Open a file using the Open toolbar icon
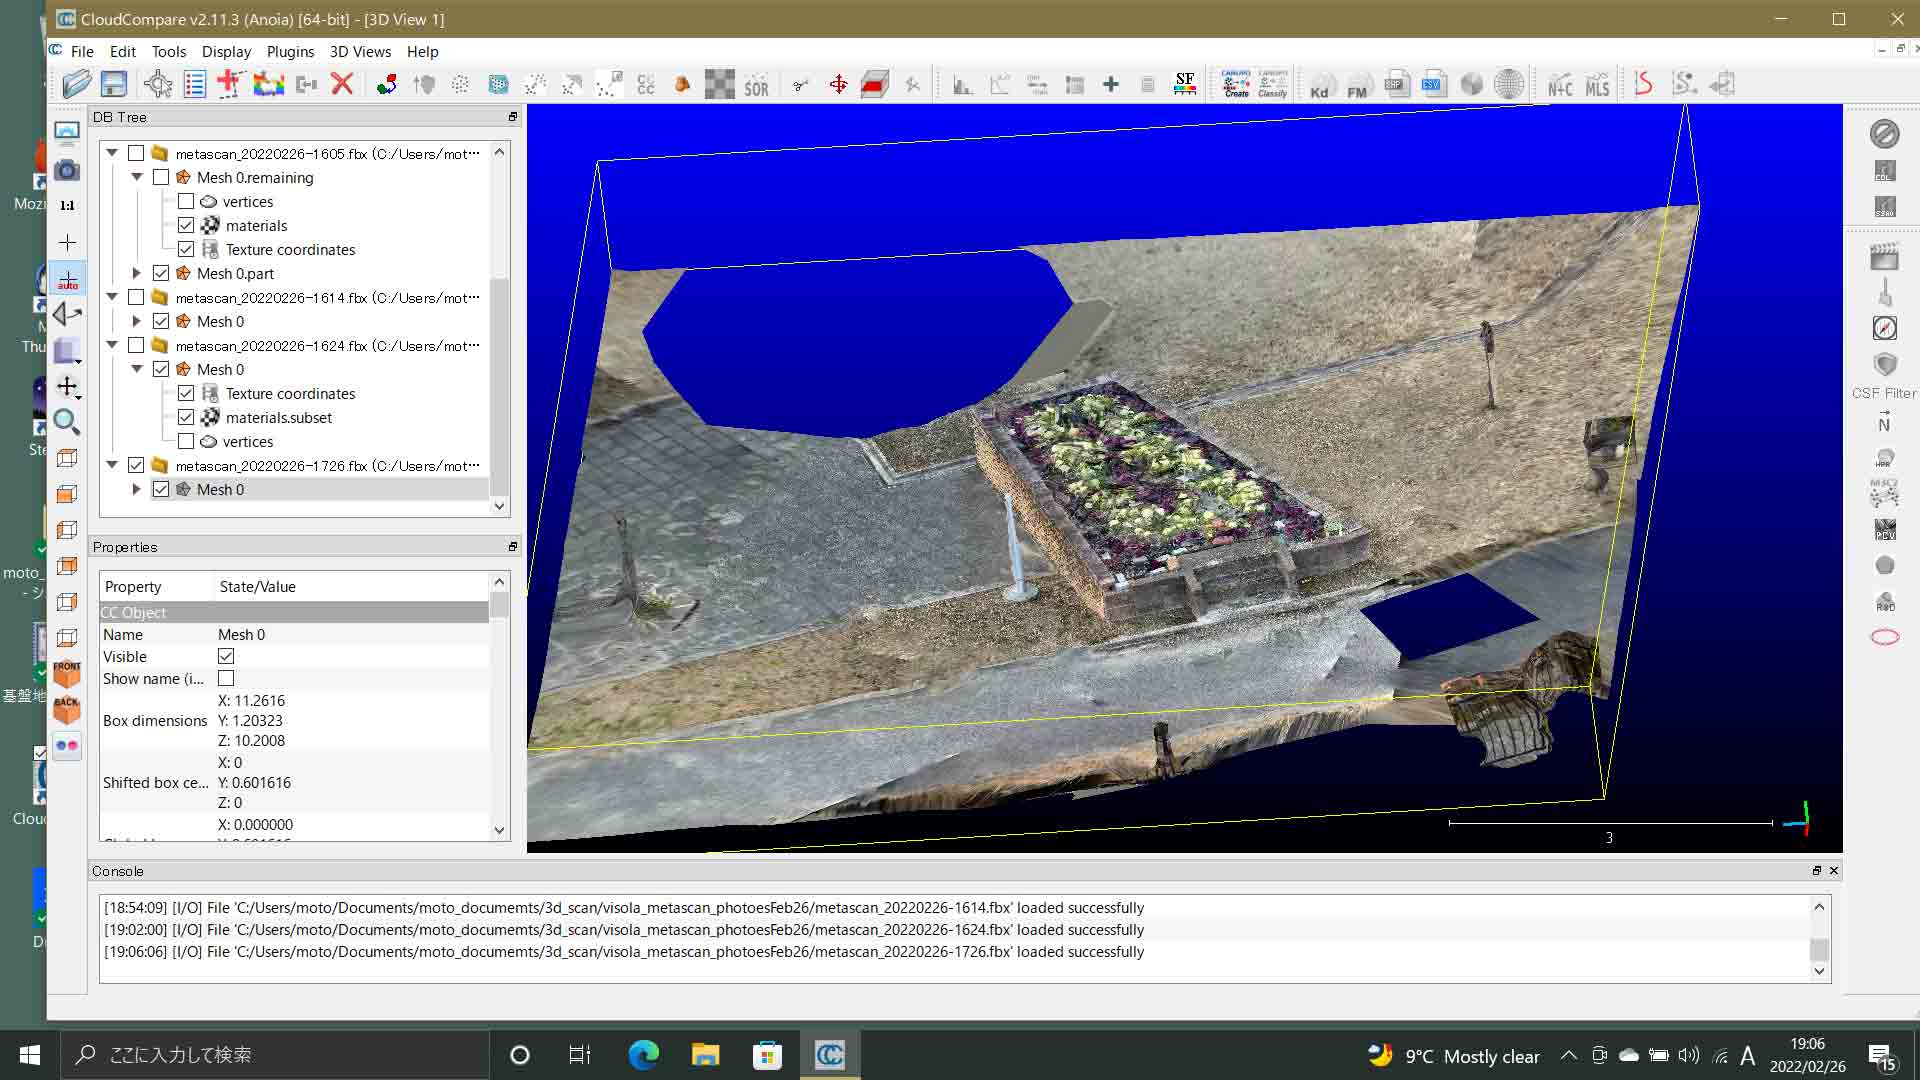1920x1080 pixels. pos(76,84)
